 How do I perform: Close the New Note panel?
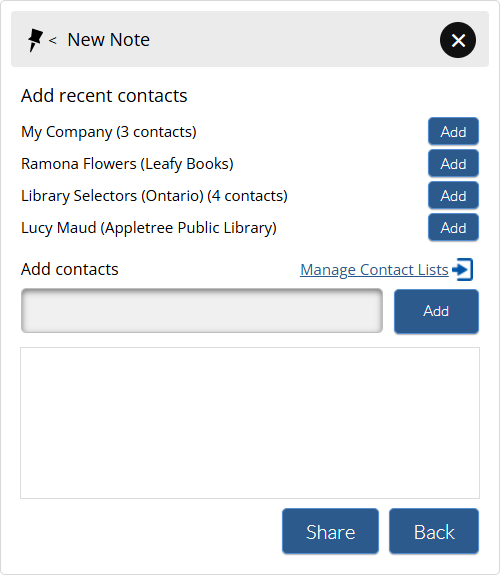point(458,40)
